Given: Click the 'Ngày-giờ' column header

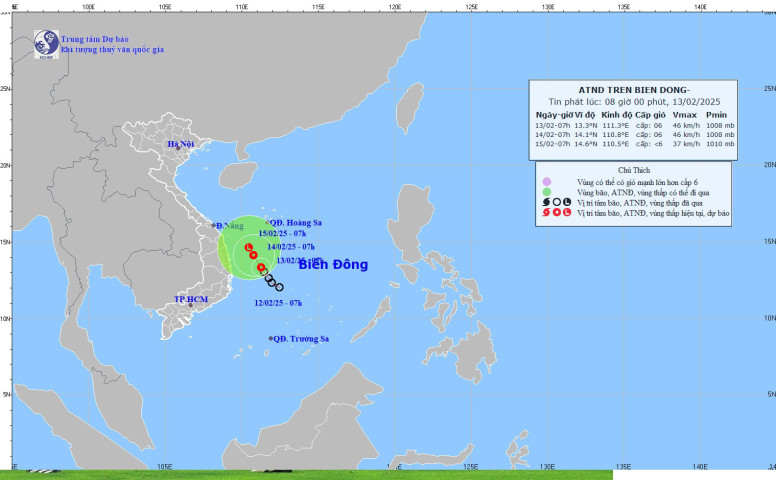Looking at the screenshot, I should tap(554, 115).
